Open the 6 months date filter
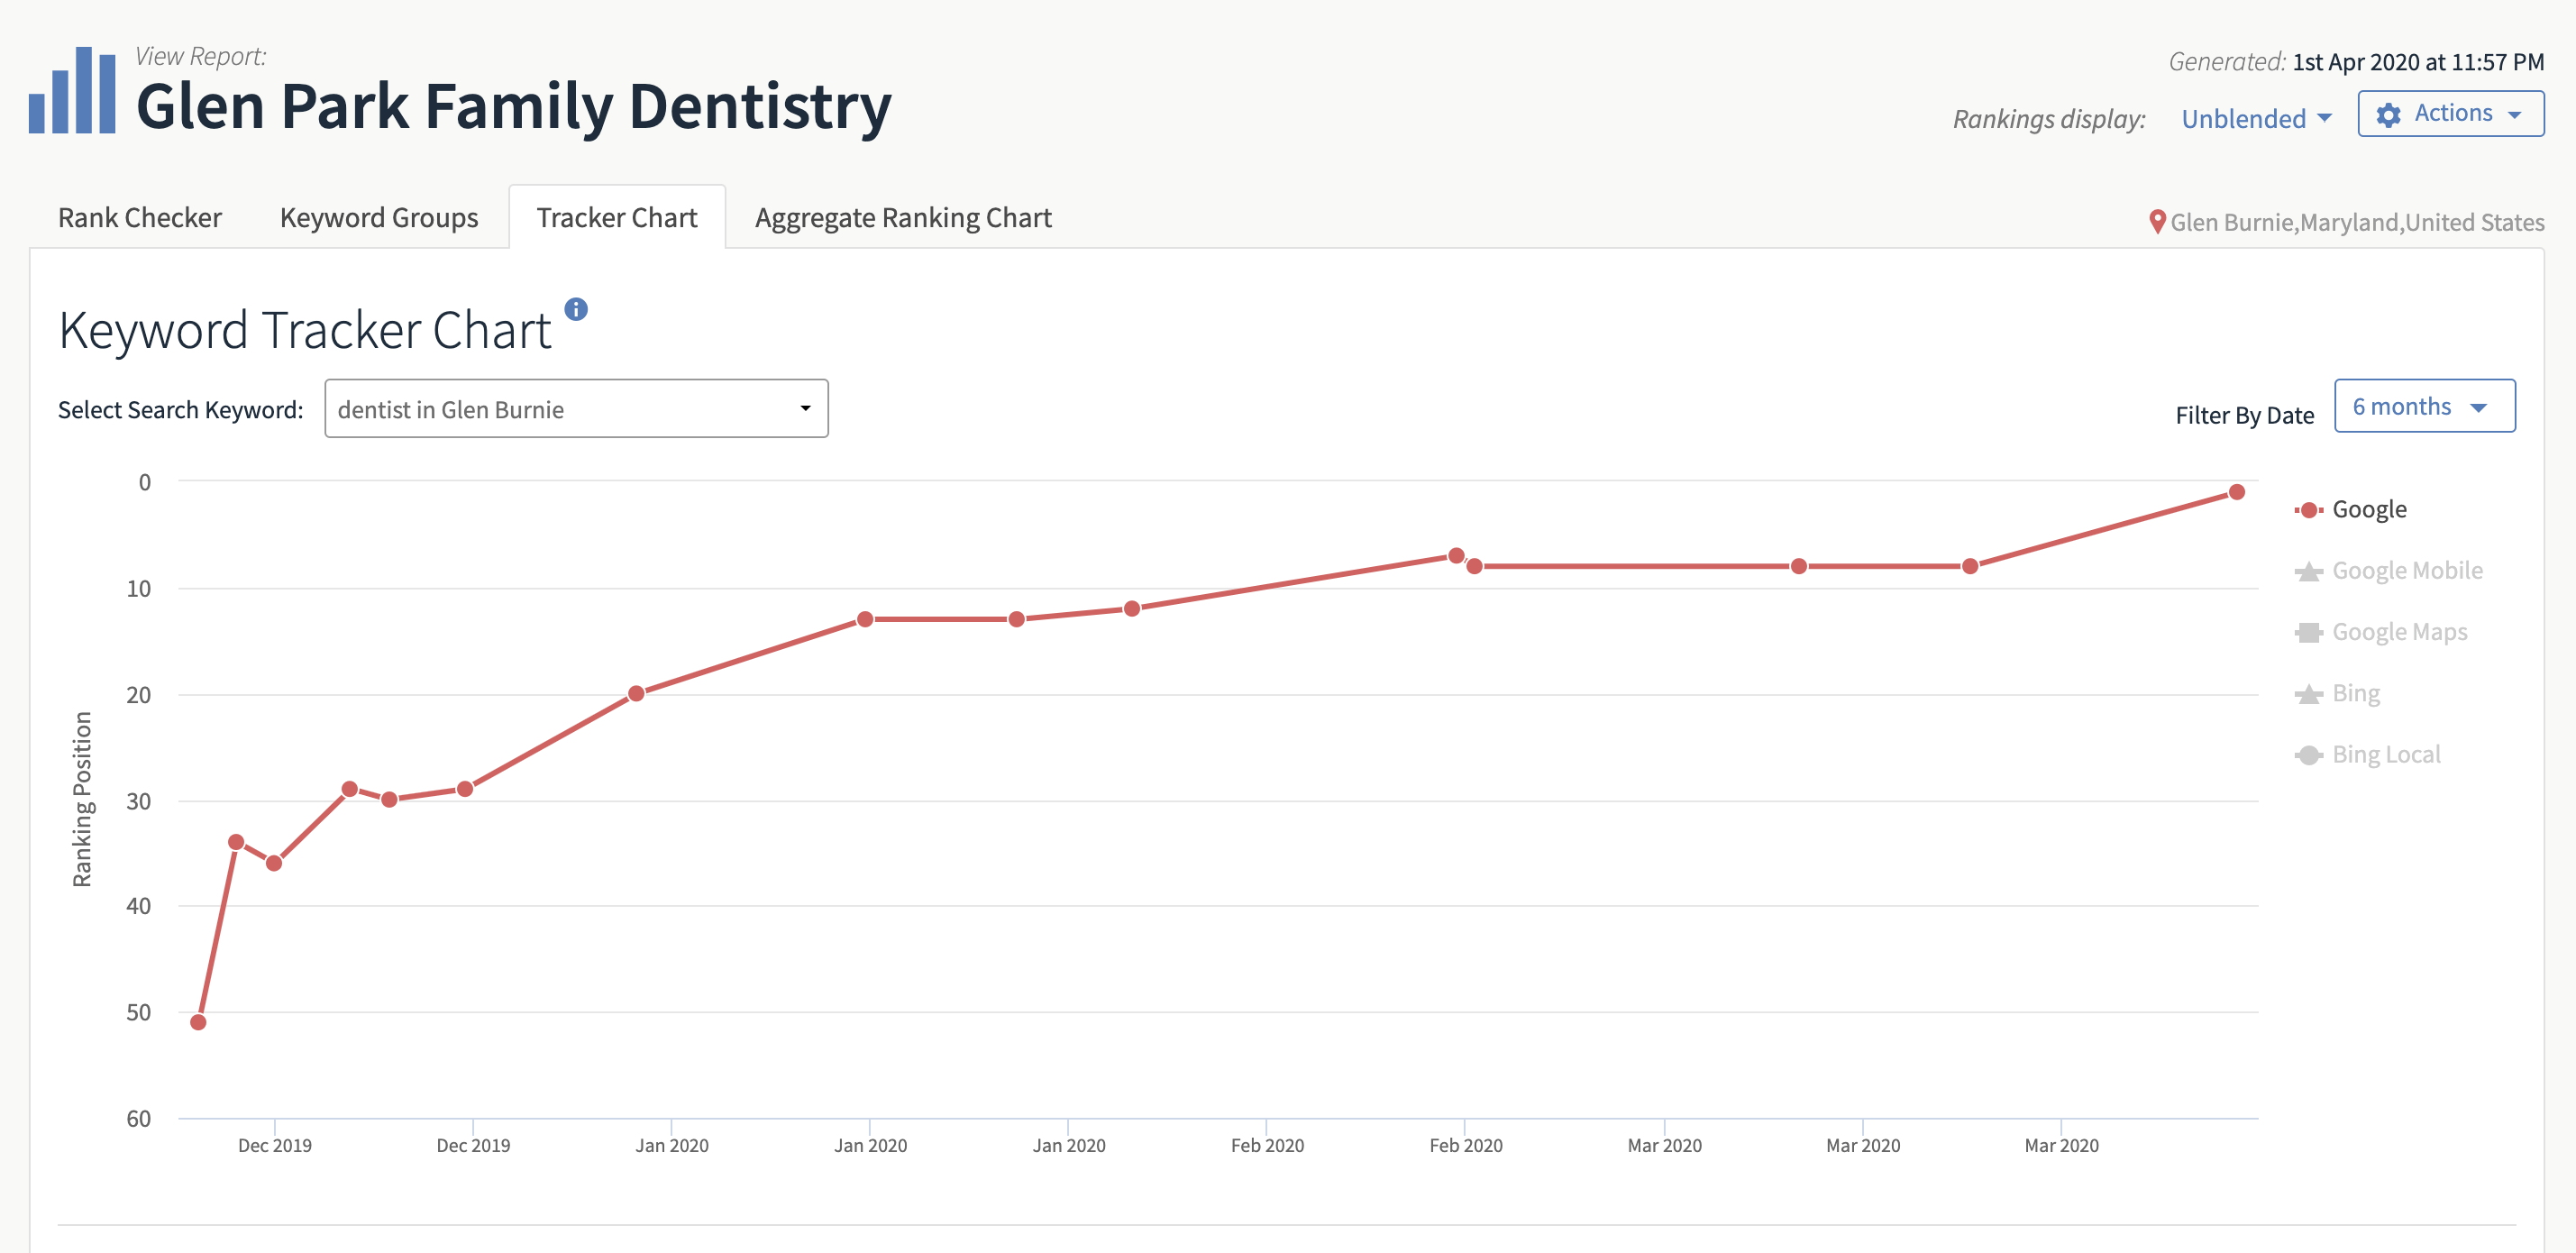 click(2424, 406)
